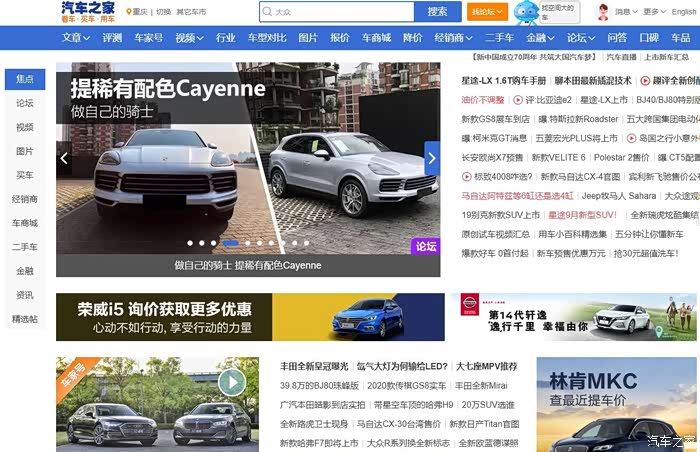Image resolution: width=700 pixels, height=452 pixels.
Task: Click the search input field
Action: coord(336,12)
